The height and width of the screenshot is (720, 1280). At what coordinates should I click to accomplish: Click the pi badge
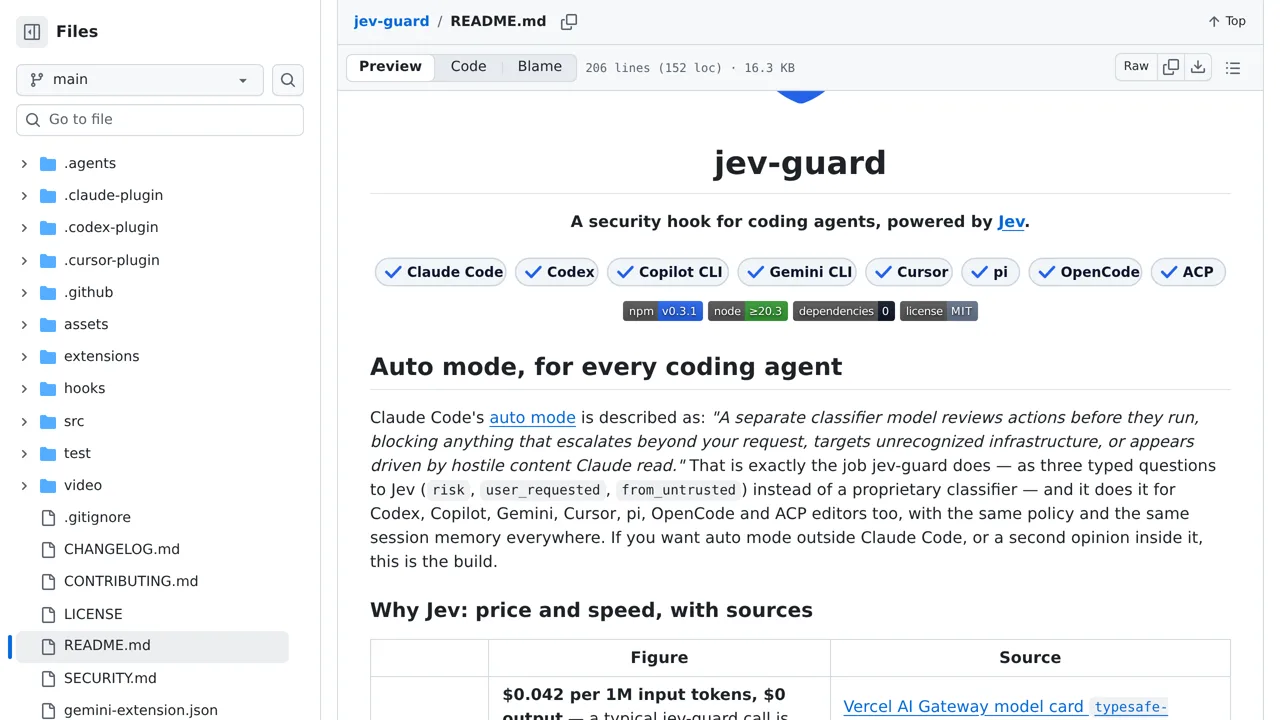pos(991,272)
